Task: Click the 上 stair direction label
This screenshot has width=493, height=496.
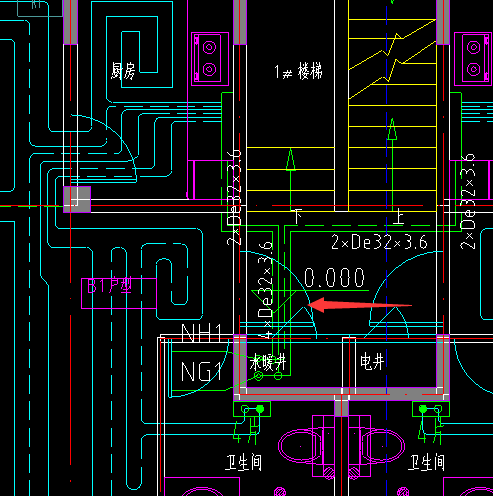Action: pos(398,216)
